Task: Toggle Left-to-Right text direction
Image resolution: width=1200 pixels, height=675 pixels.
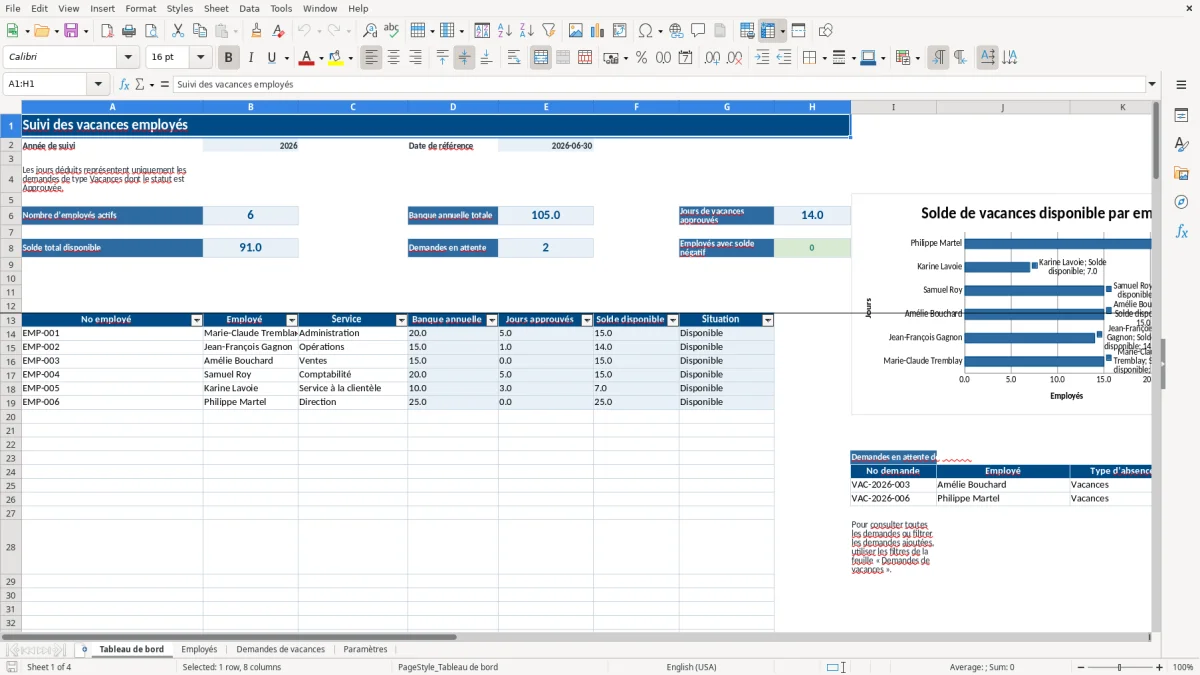Action: [x=938, y=58]
